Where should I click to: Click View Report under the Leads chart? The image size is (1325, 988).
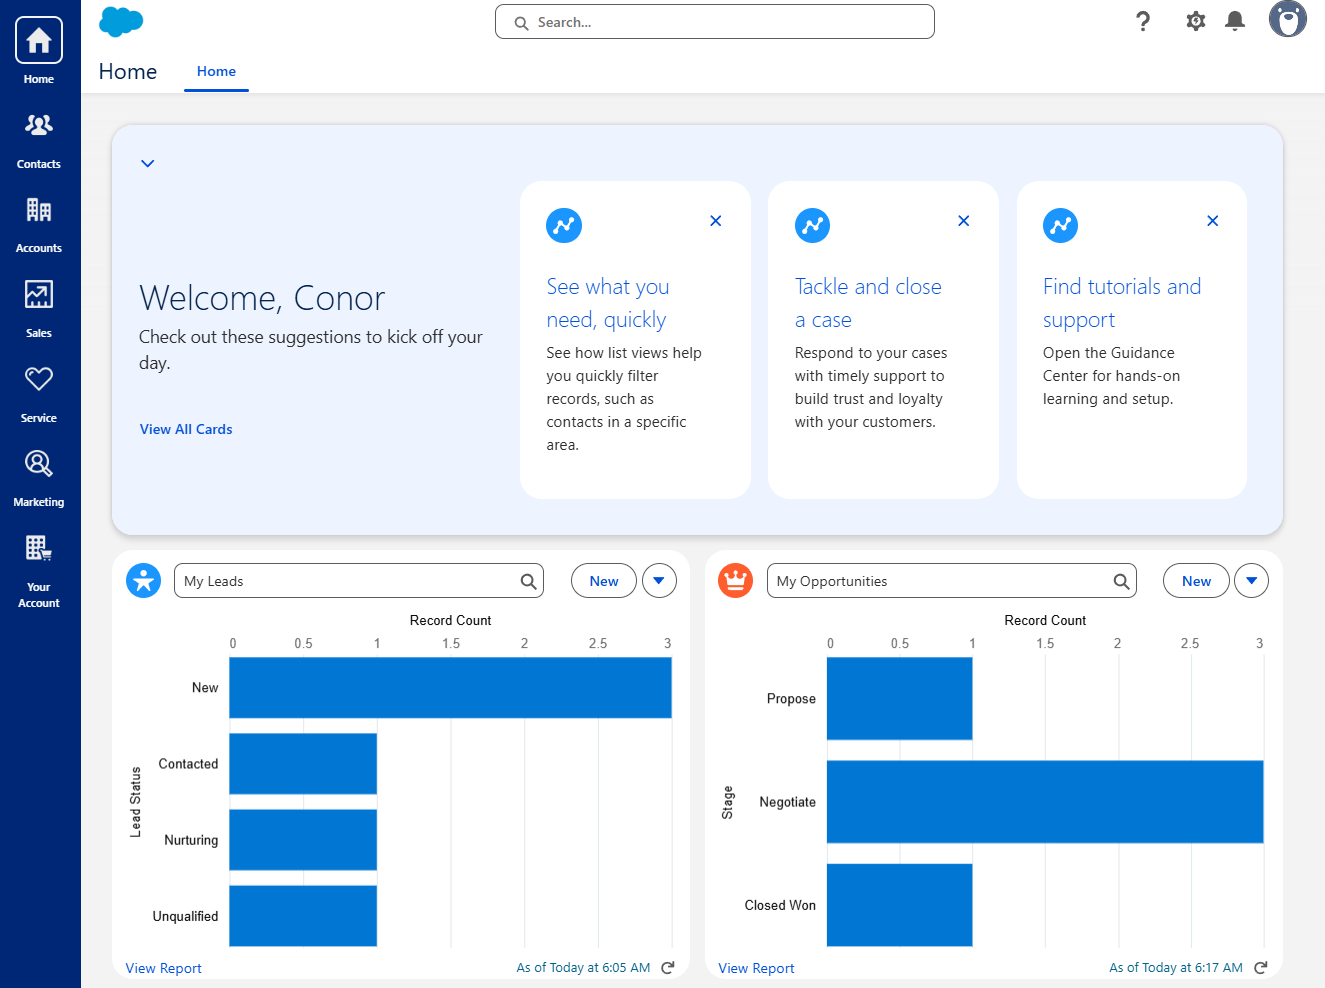tap(163, 967)
